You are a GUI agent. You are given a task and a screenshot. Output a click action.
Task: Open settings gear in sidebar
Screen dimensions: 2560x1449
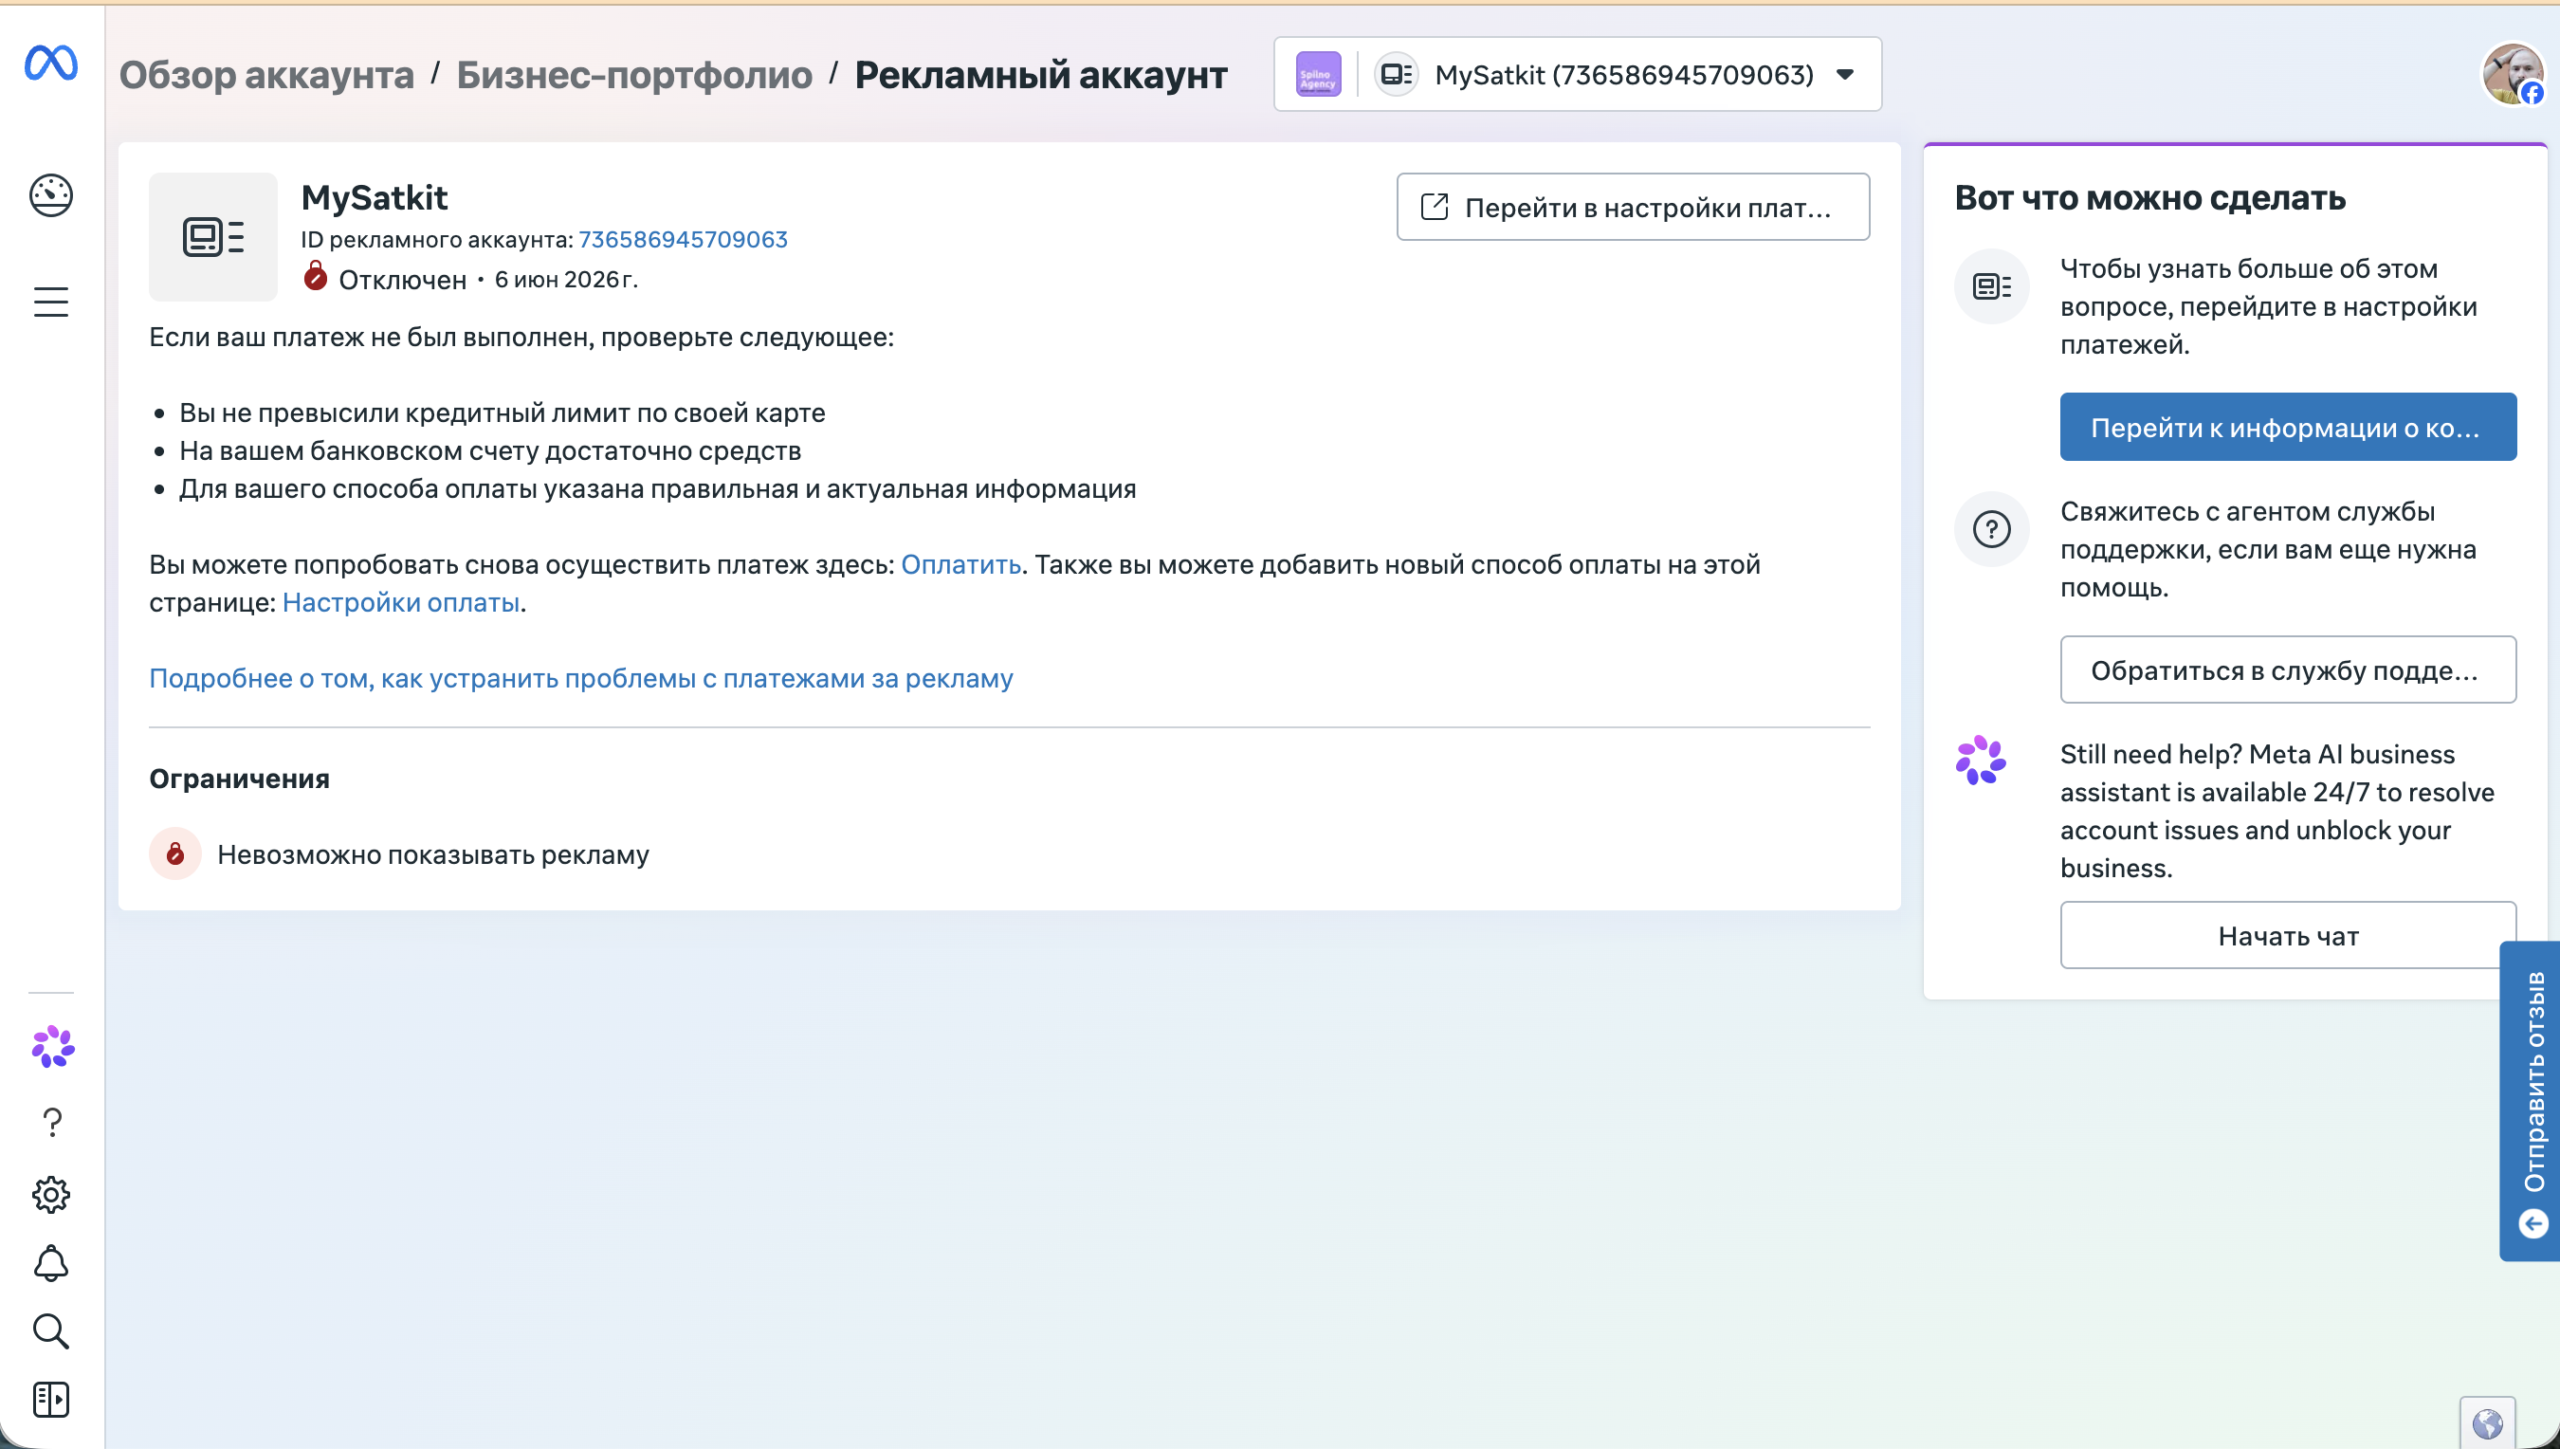click(51, 1194)
